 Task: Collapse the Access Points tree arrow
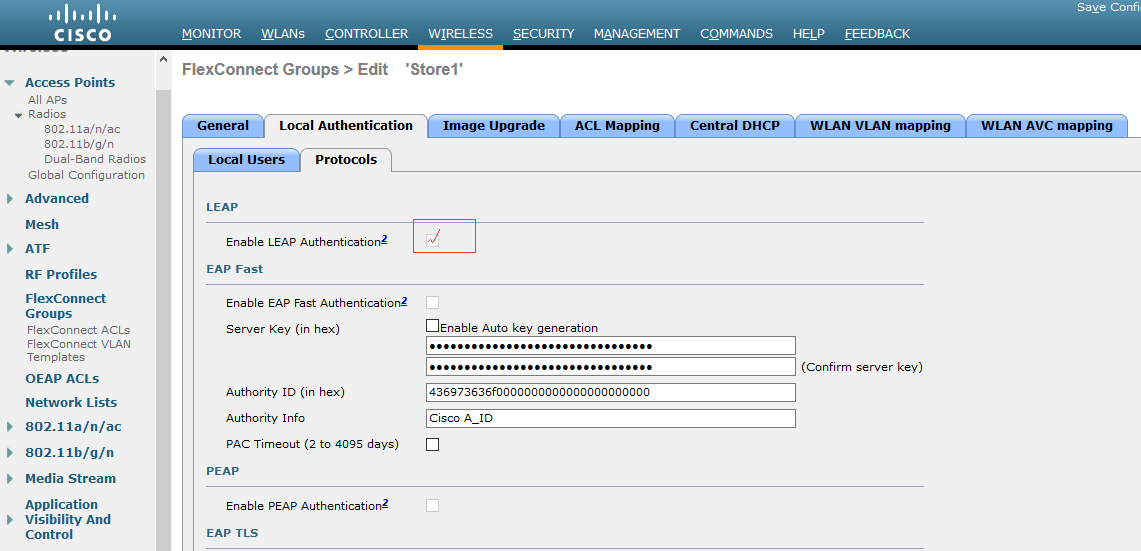[9, 83]
